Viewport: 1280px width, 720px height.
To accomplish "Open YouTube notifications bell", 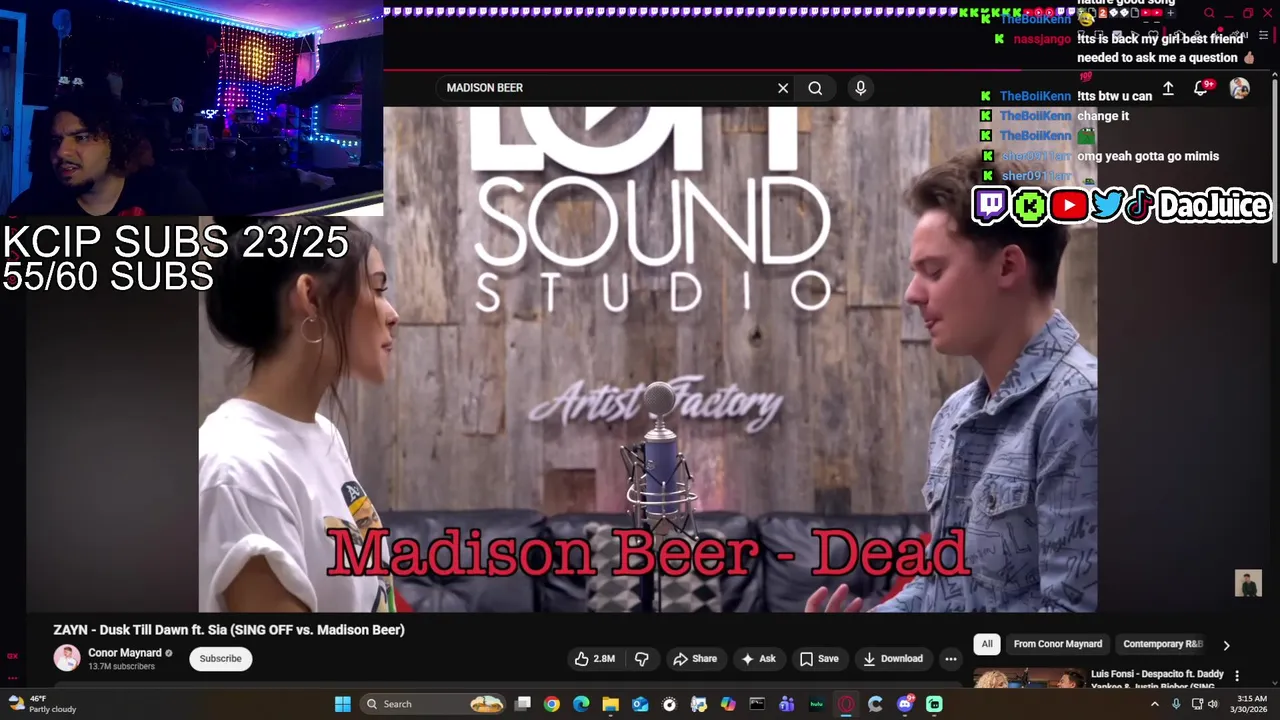I will coord(1201,89).
